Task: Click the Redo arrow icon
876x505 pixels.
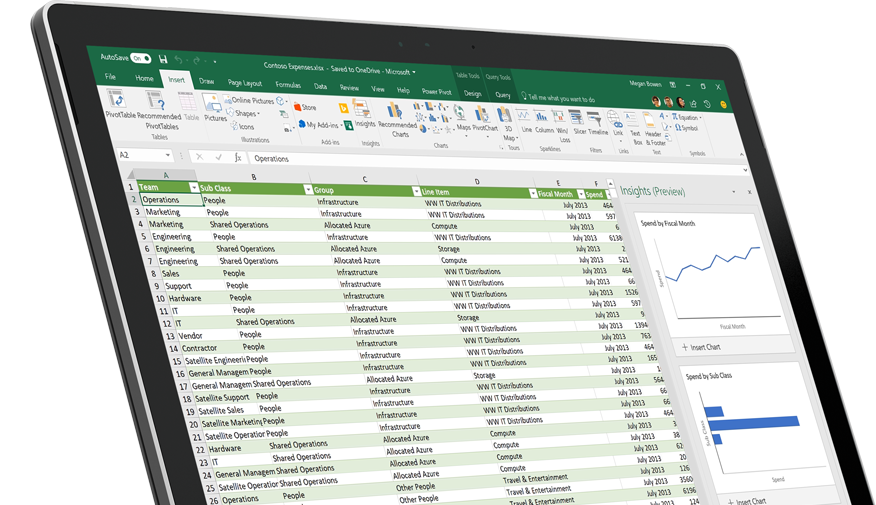Action: (196, 60)
